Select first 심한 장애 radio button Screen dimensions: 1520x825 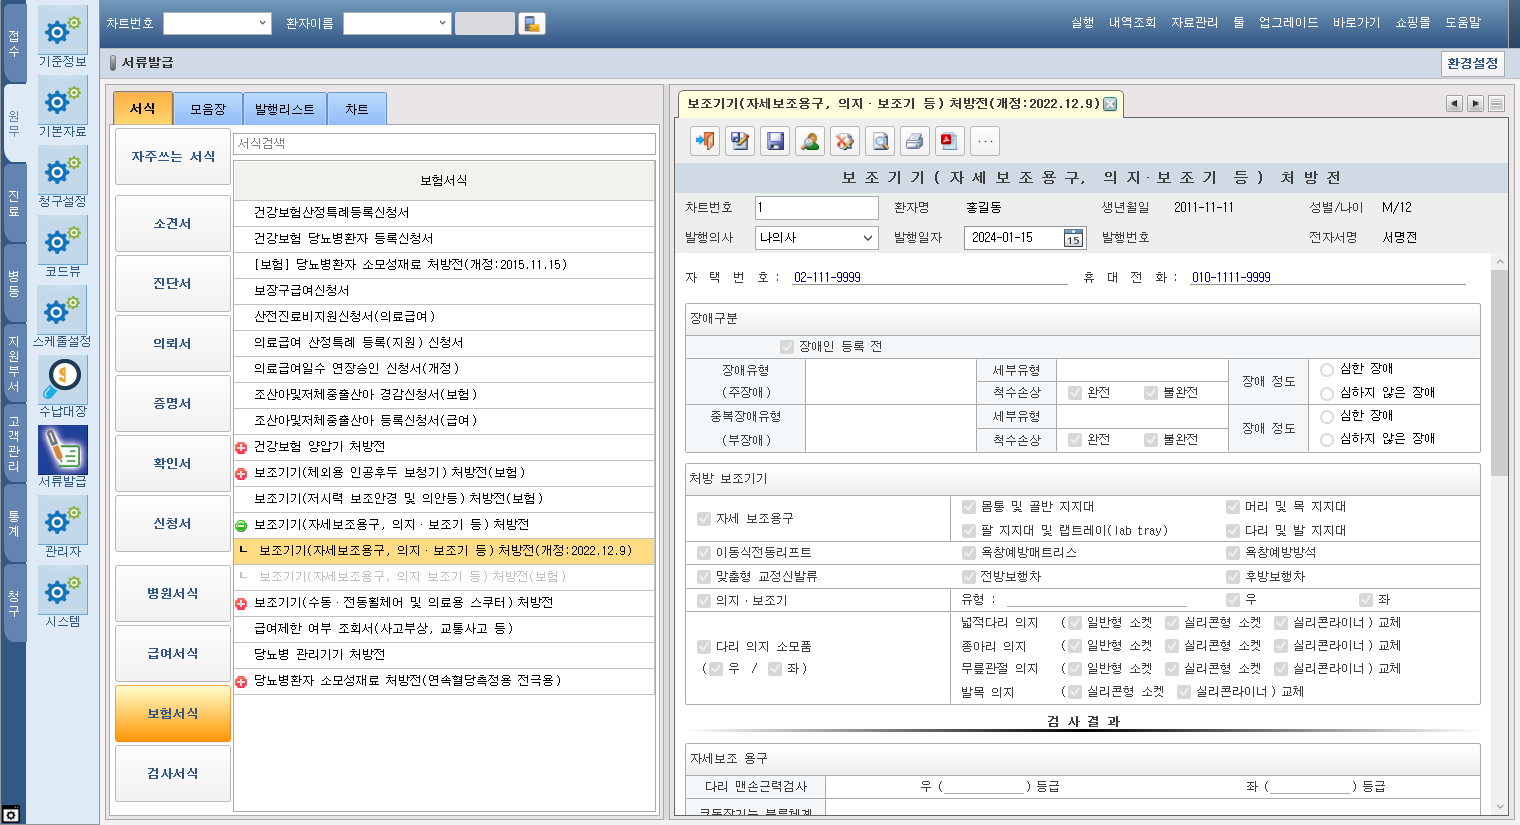(1327, 370)
